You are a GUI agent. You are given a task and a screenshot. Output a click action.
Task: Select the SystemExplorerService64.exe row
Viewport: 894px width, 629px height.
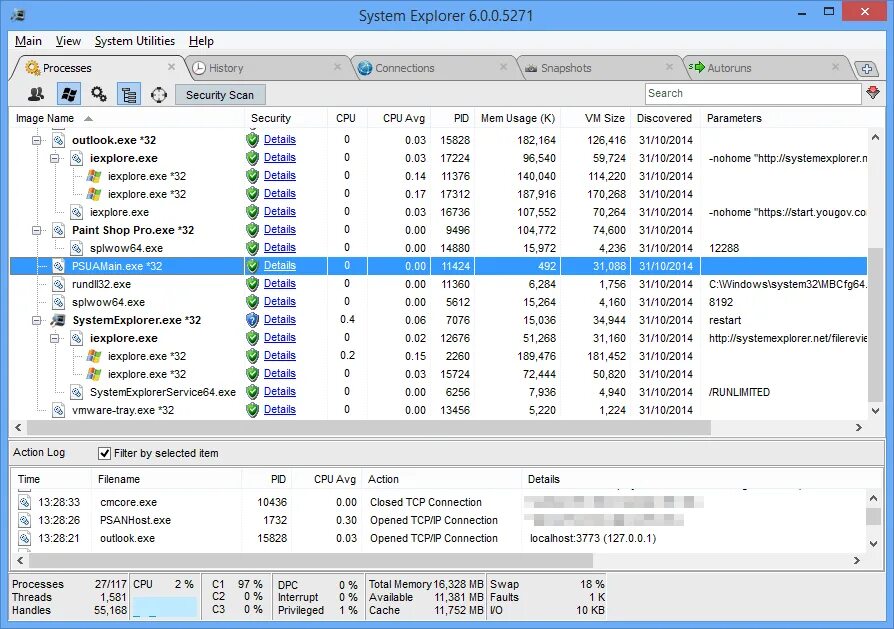pos(438,392)
